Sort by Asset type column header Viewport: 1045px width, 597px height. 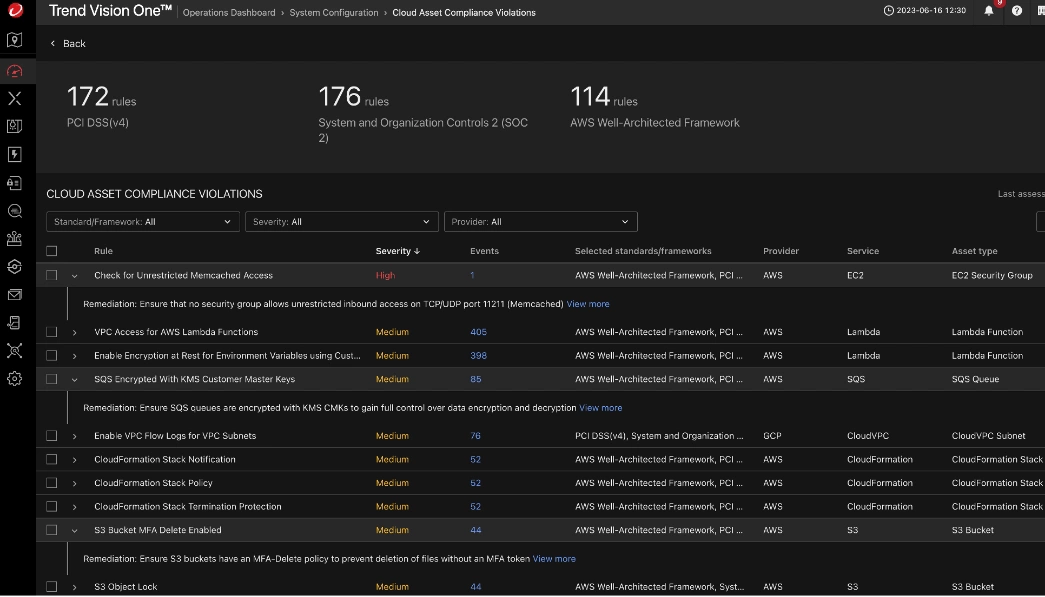tap(974, 251)
